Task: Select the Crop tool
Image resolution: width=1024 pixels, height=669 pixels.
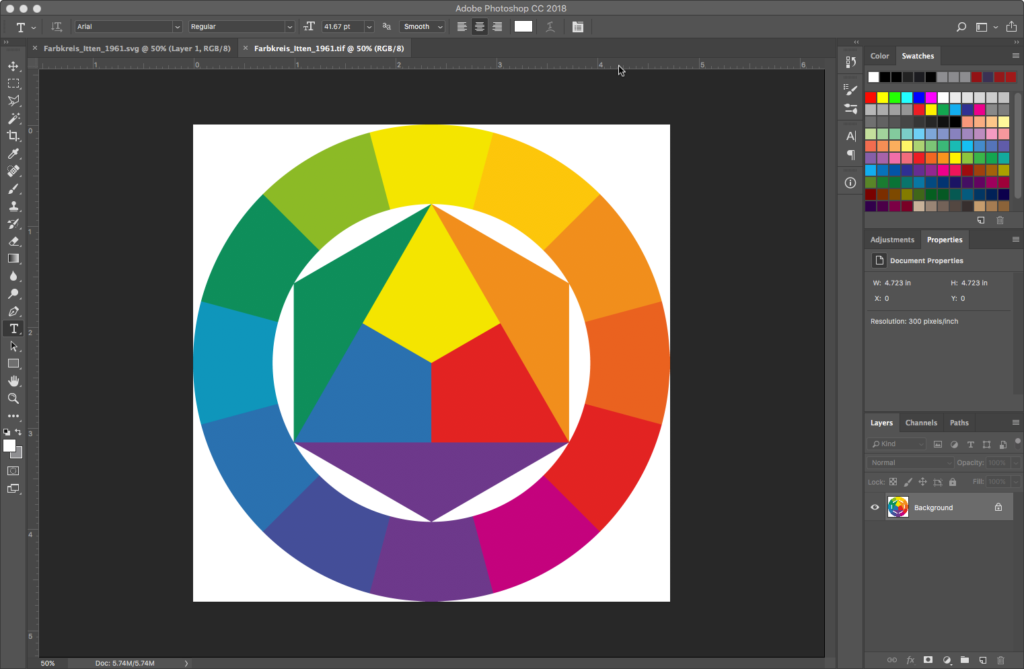Action: click(14, 136)
